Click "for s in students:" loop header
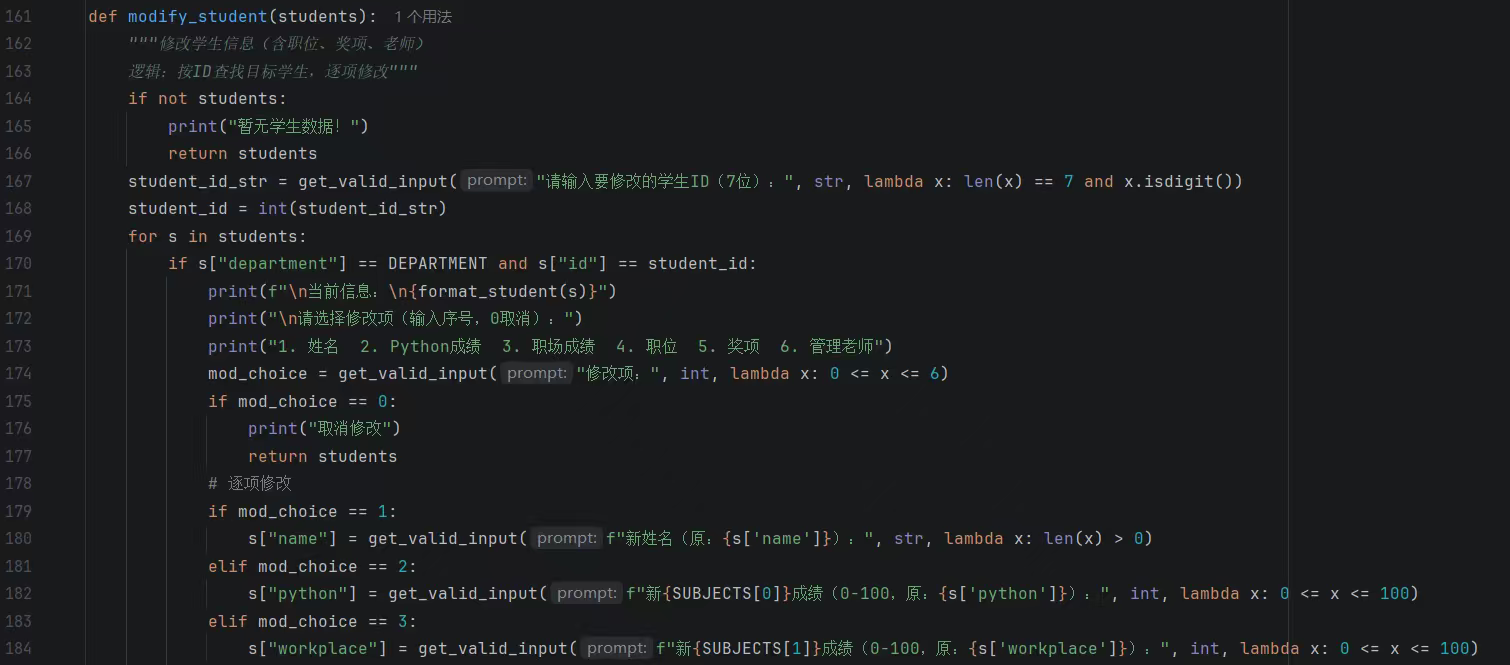1510x665 pixels. point(217,237)
